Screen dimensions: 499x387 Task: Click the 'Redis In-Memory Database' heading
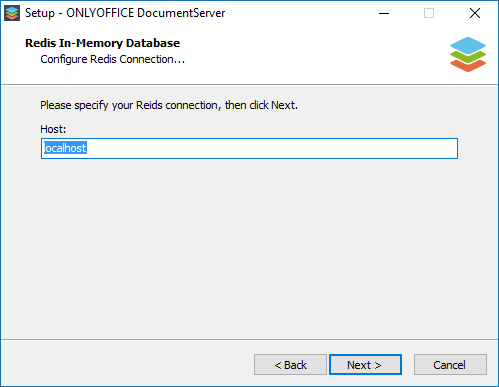click(x=103, y=43)
